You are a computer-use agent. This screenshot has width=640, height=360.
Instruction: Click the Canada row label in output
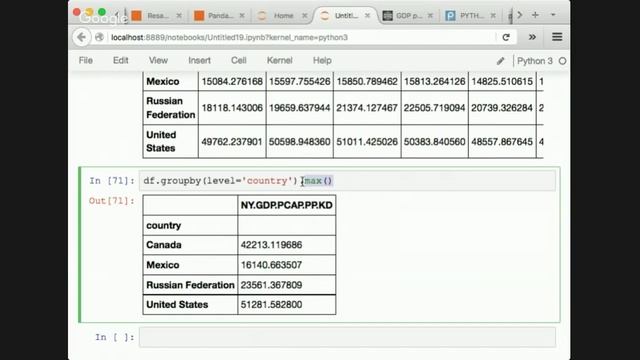pos(164,245)
